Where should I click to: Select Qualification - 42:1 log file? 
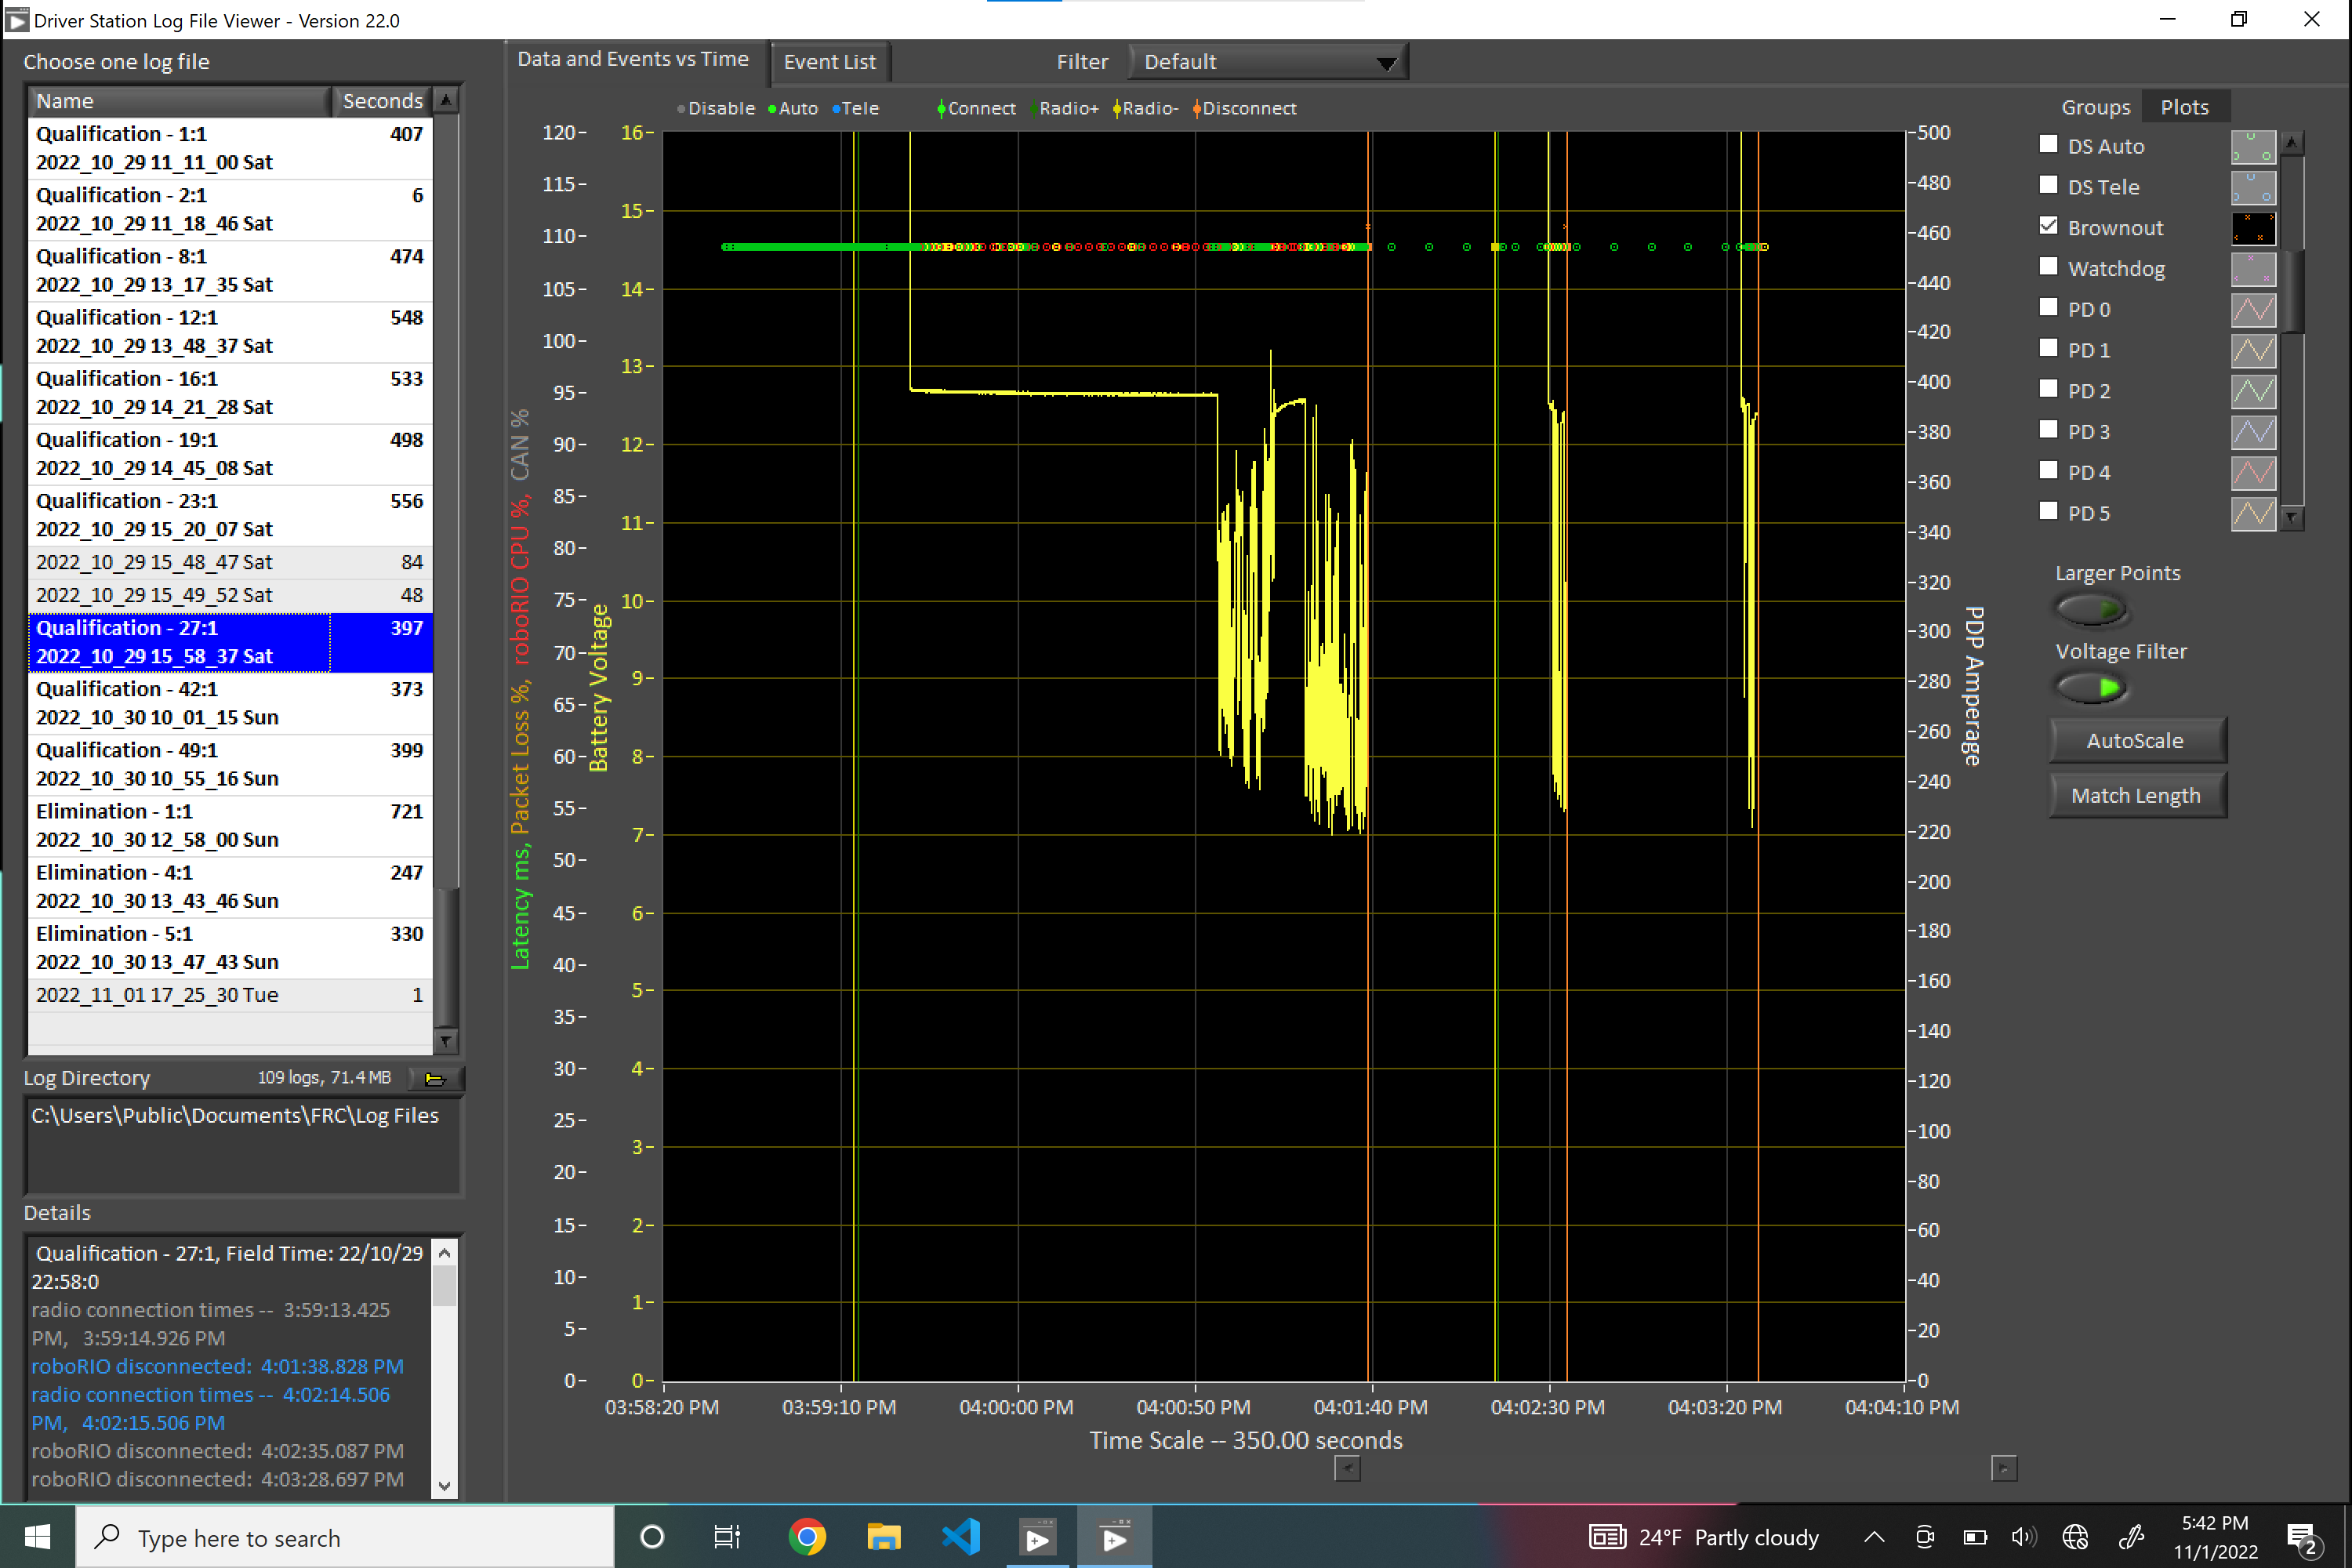230,703
